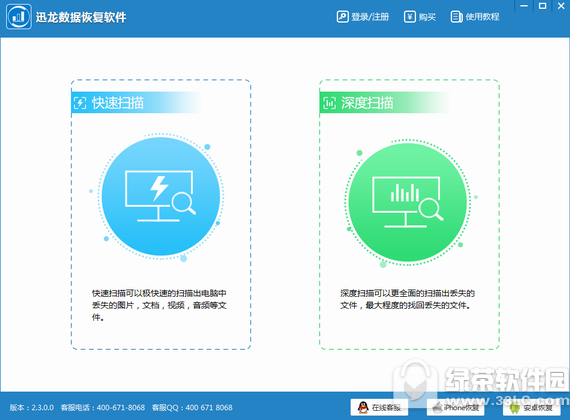The height and width of the screenshot is (420, 570).
Task: Start quick scan via blue monitor icon
Action: point(161,196)
